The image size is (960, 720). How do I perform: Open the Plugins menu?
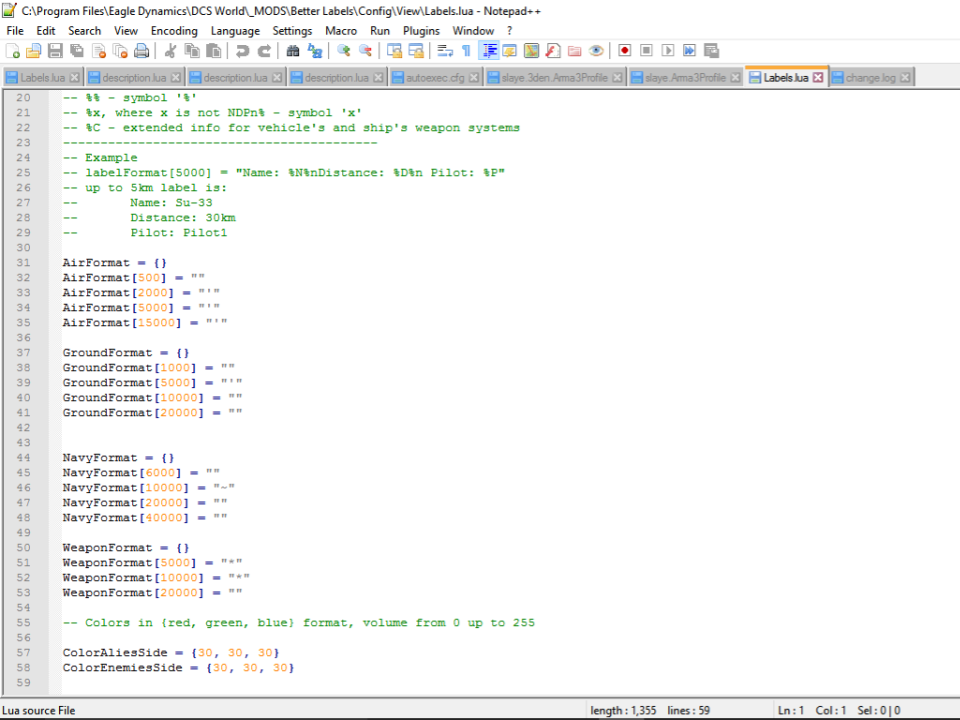click(x=421, y=31)
